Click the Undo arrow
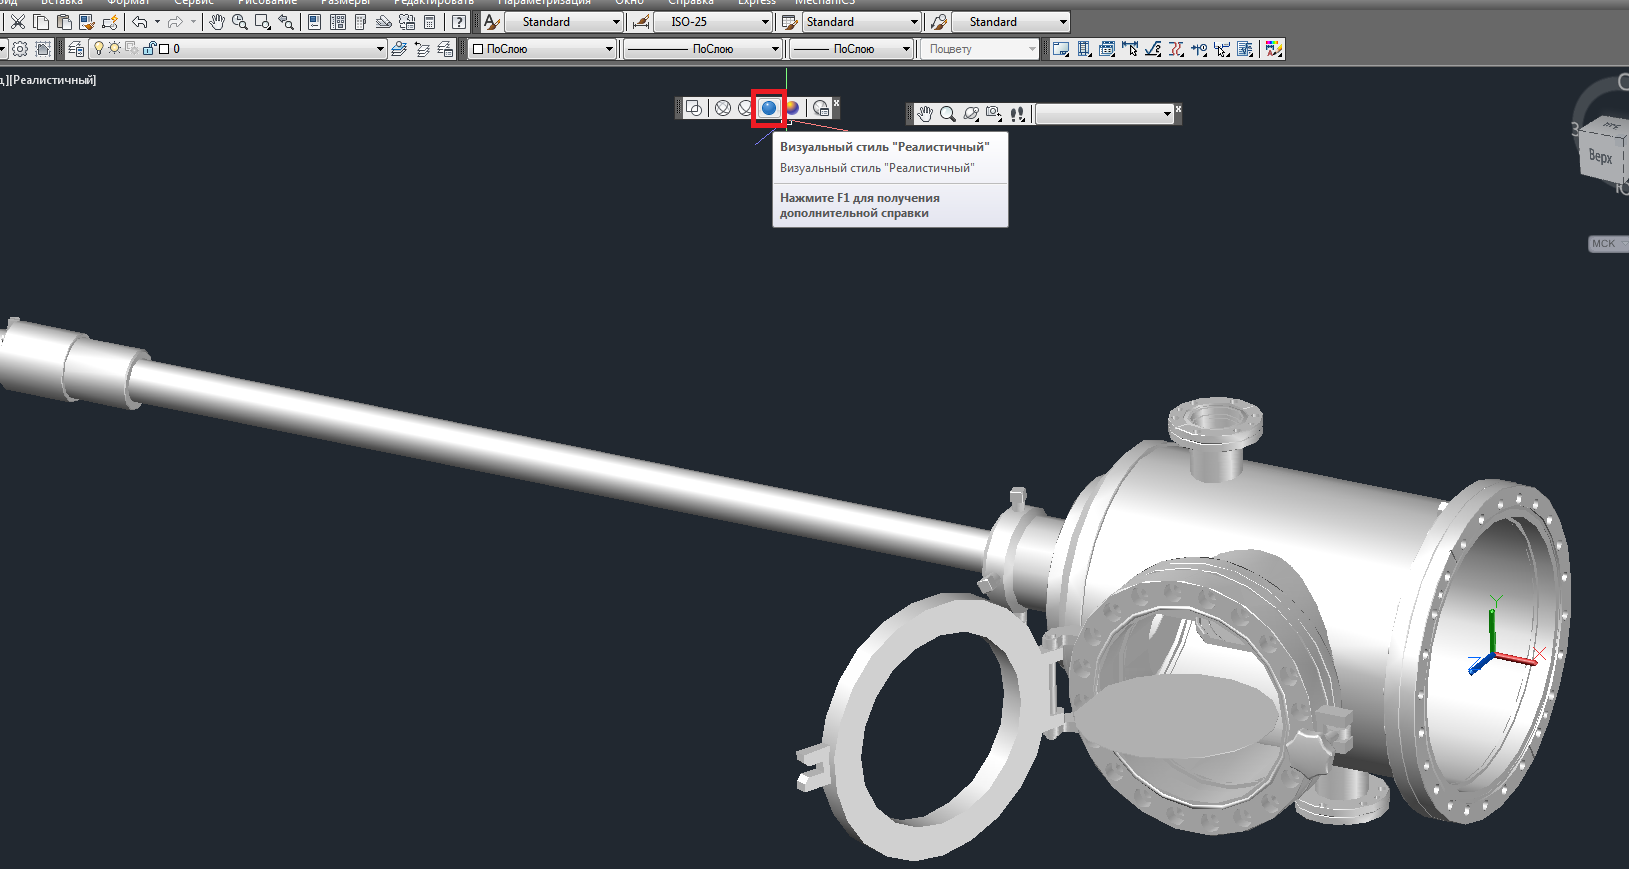This screenshot has height=869, width=1629. [139, 22]
